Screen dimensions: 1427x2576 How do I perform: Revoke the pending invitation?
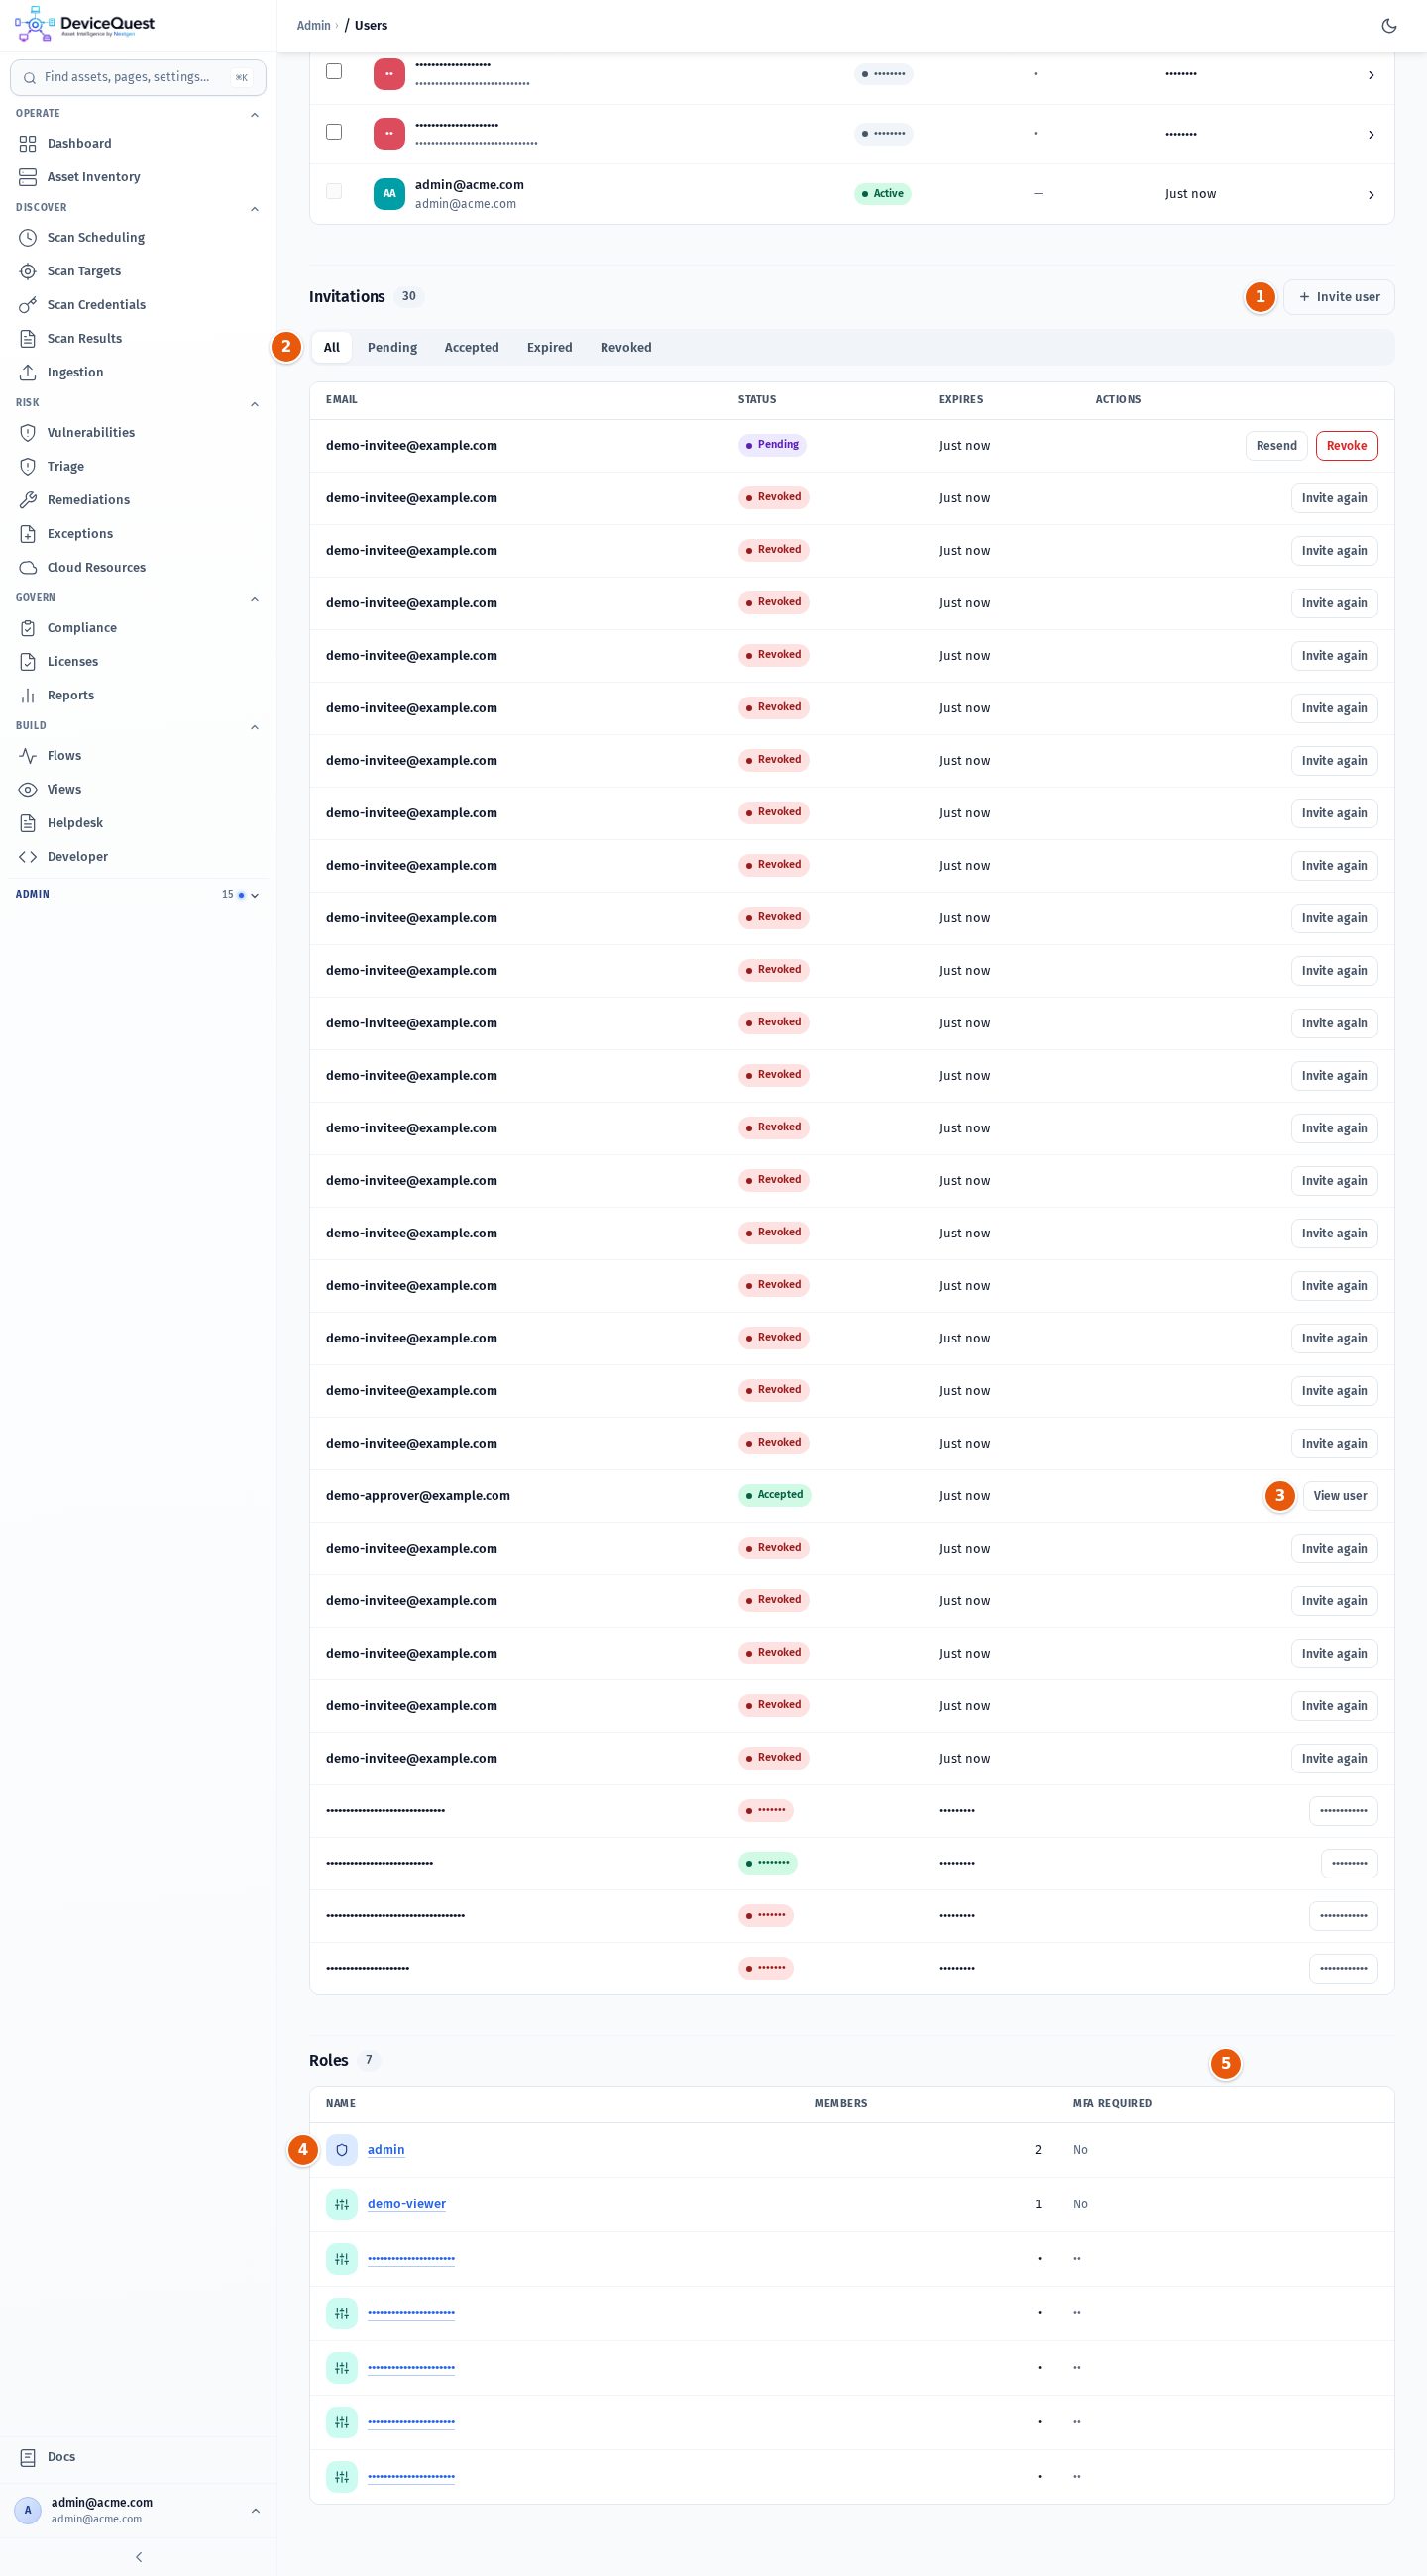pos(1346,445)
